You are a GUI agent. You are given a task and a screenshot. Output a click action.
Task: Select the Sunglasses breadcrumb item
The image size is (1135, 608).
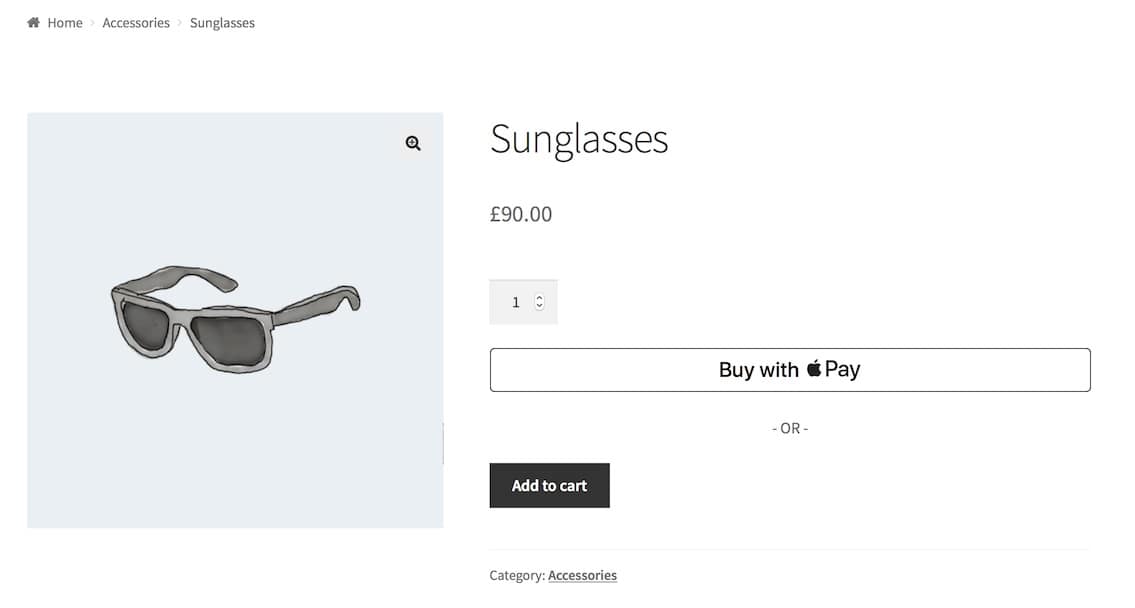222,22
